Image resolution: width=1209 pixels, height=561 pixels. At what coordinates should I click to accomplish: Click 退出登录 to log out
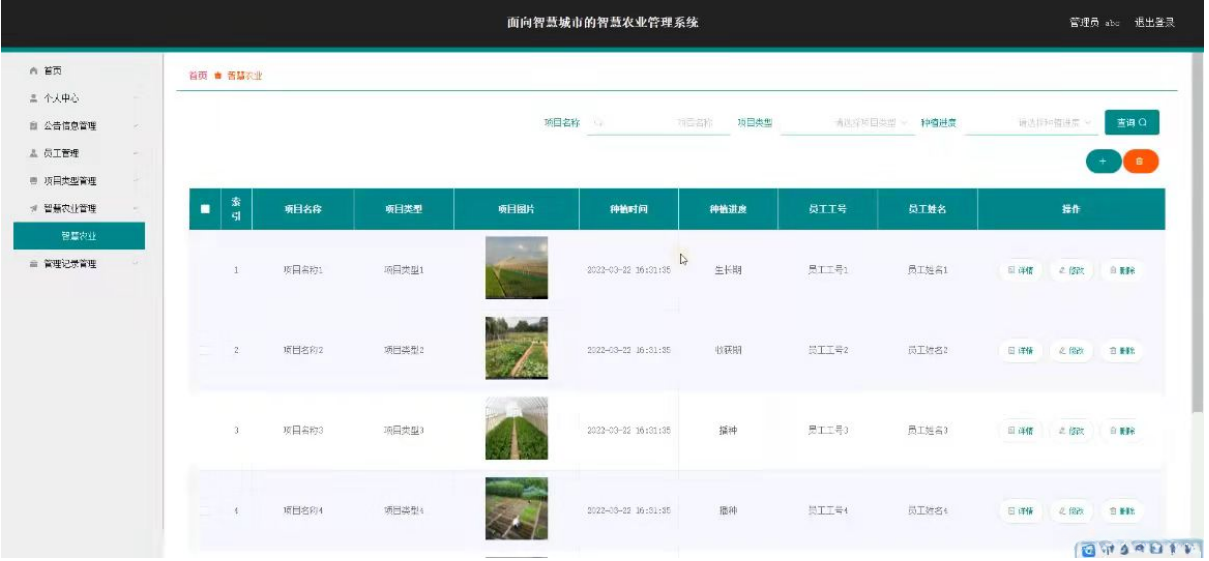(1154, 23)
